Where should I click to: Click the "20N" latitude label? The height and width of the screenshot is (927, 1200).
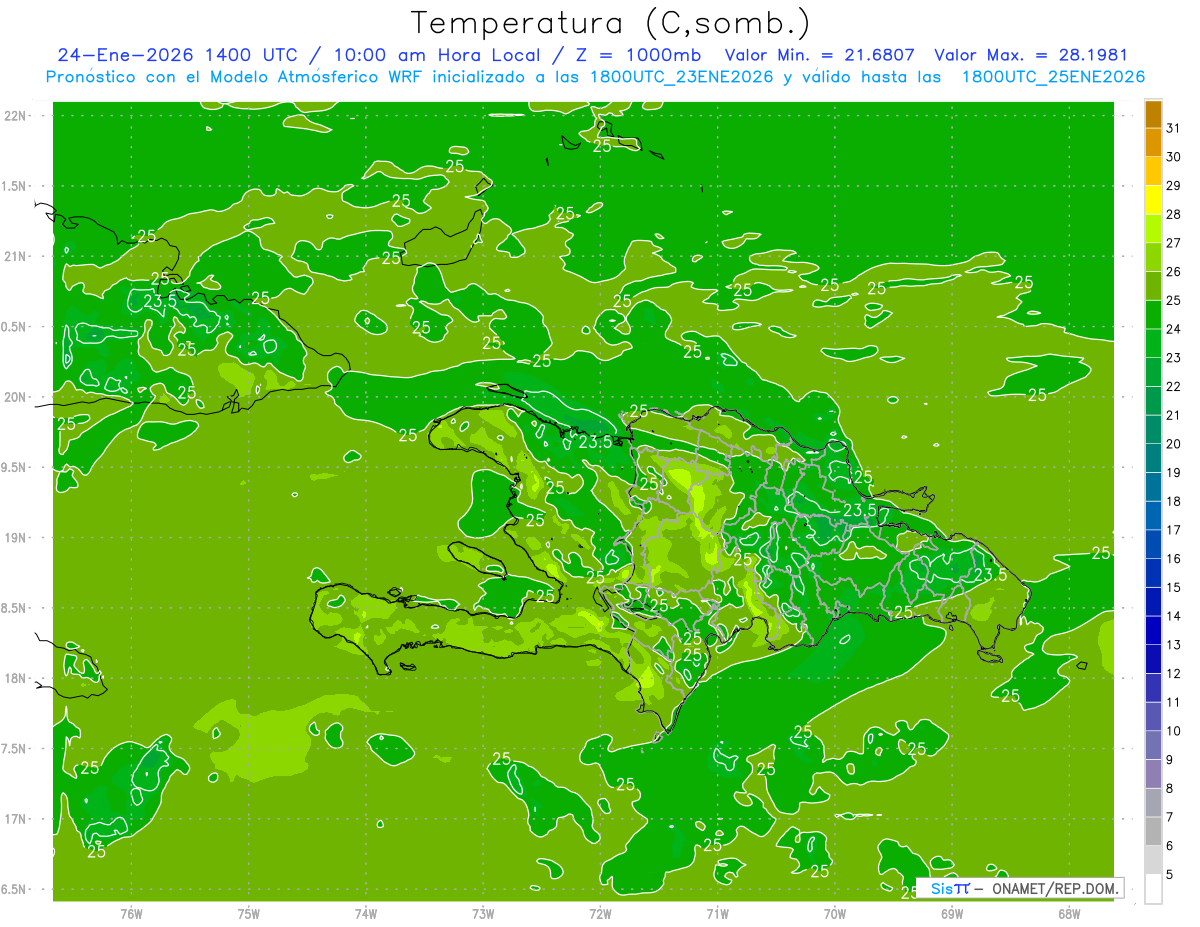[x=16, y=397]
